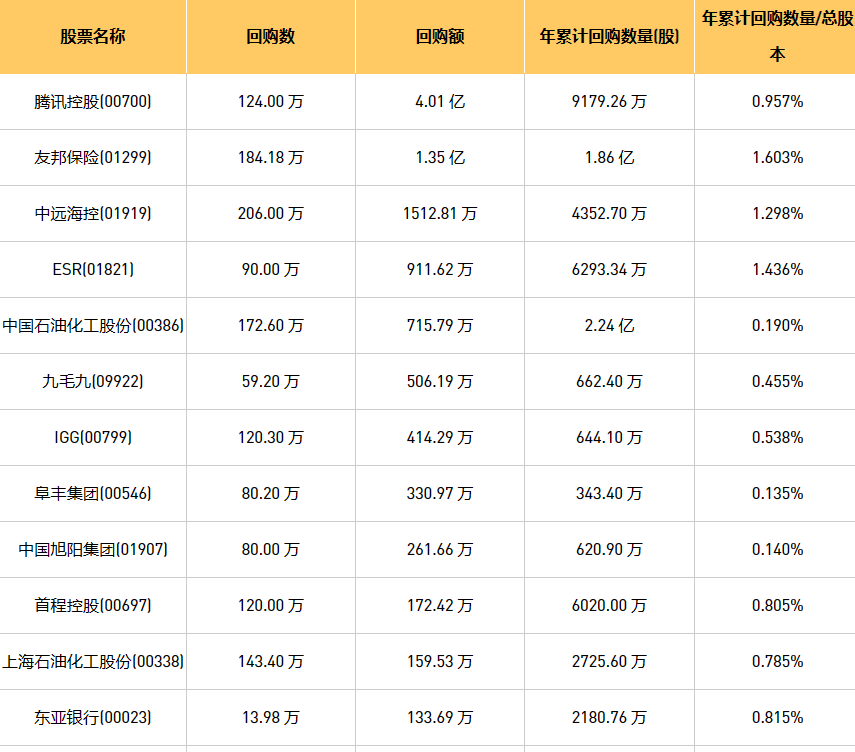Click the 330.97 万 buyback amount cell
855x752 pixels.
tap(440, 494)
